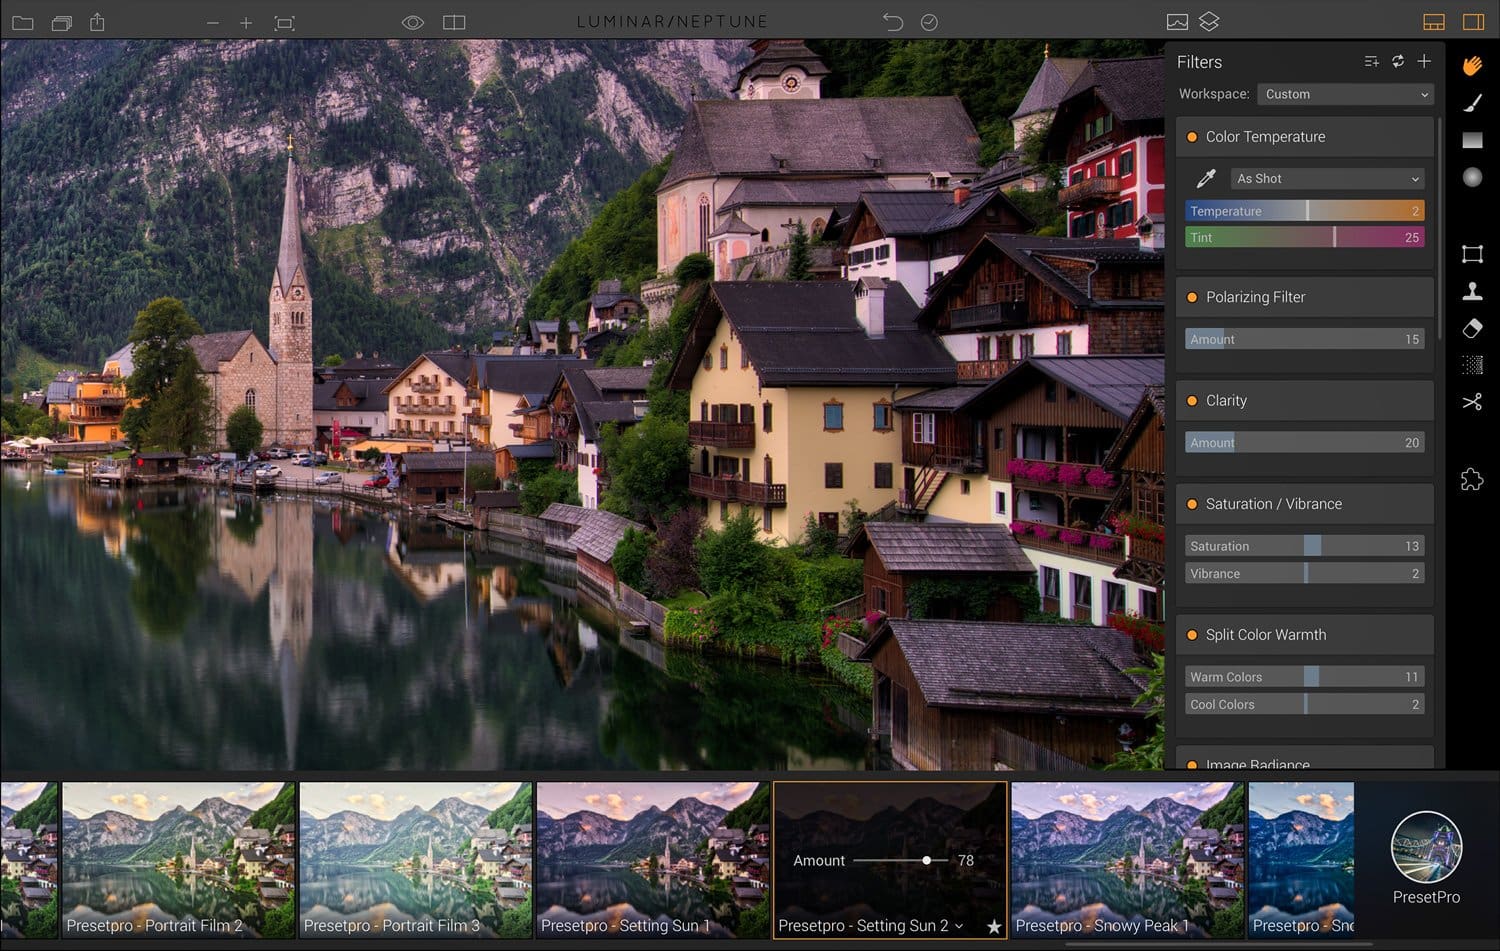Toggle Saturation / Vibrance filter dot
Screen dimensions: 1500x951
coord(1192,504)
